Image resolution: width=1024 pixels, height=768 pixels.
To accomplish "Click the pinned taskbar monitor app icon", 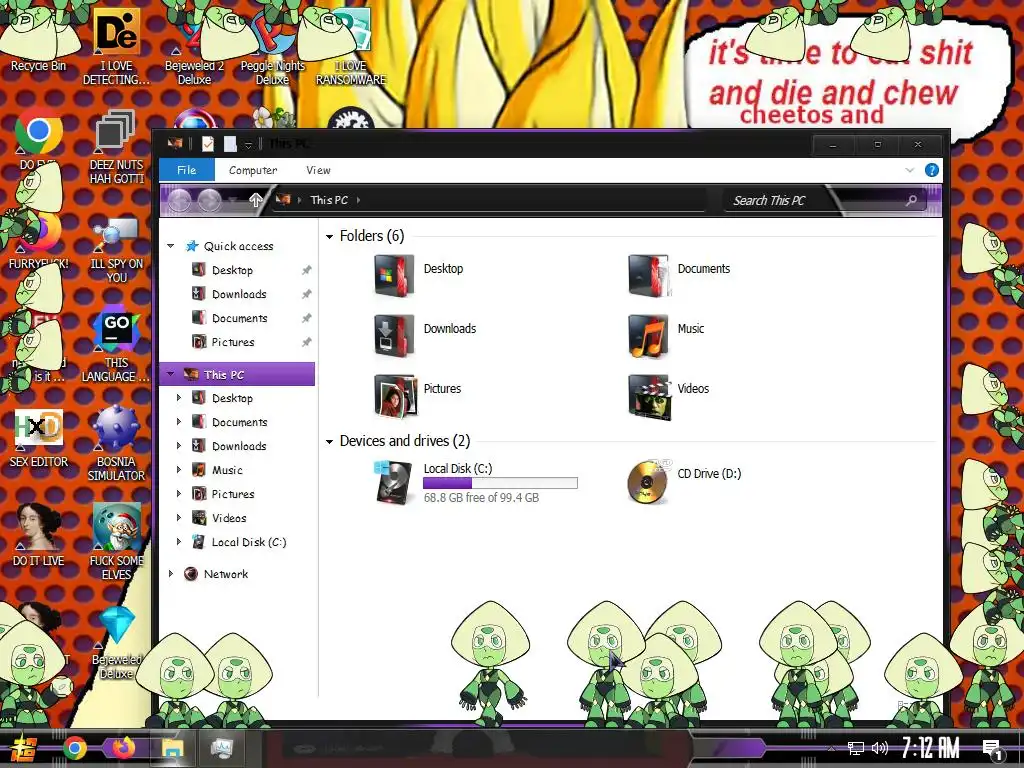I will 221,748.
